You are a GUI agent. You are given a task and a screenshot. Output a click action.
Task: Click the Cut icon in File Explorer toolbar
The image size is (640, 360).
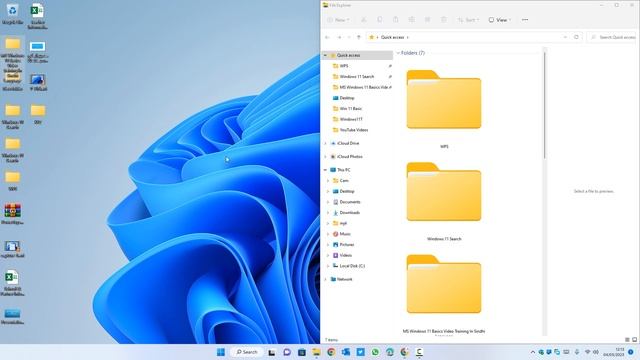tap(363, 20)
